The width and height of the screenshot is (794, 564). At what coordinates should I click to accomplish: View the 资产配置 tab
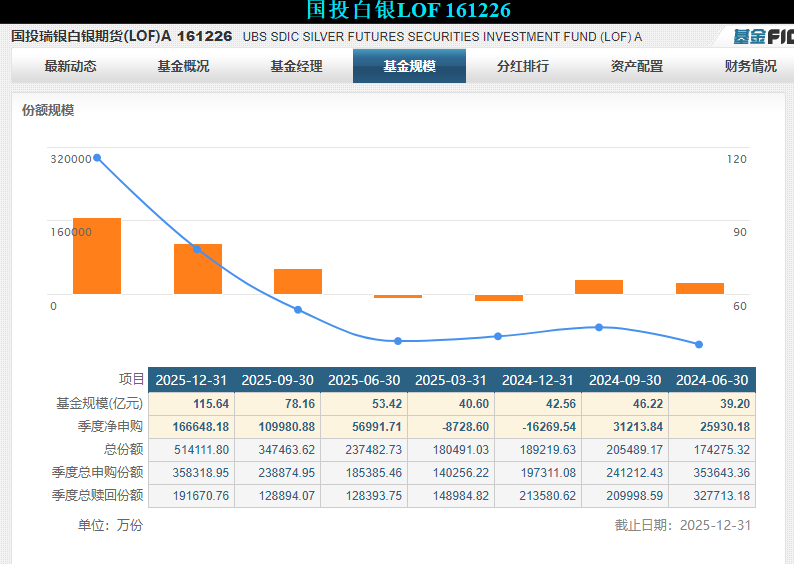pyautogui.click(x=636, y=66)
